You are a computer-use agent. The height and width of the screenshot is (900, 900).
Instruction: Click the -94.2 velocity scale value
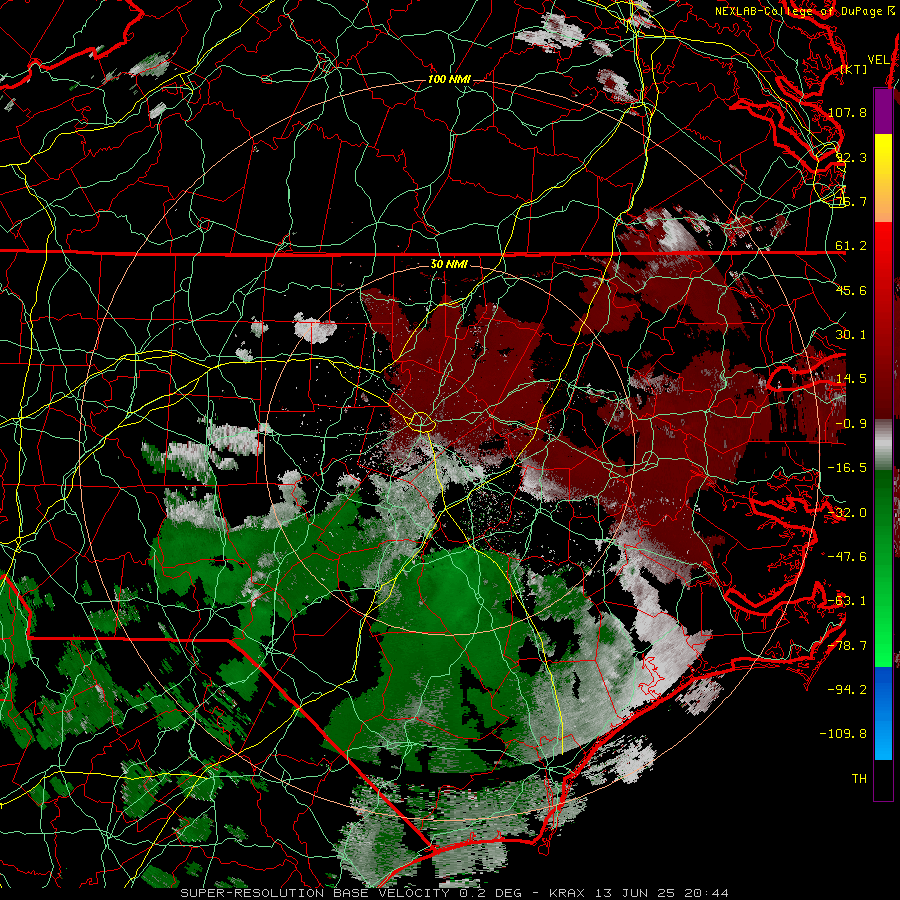847,690
